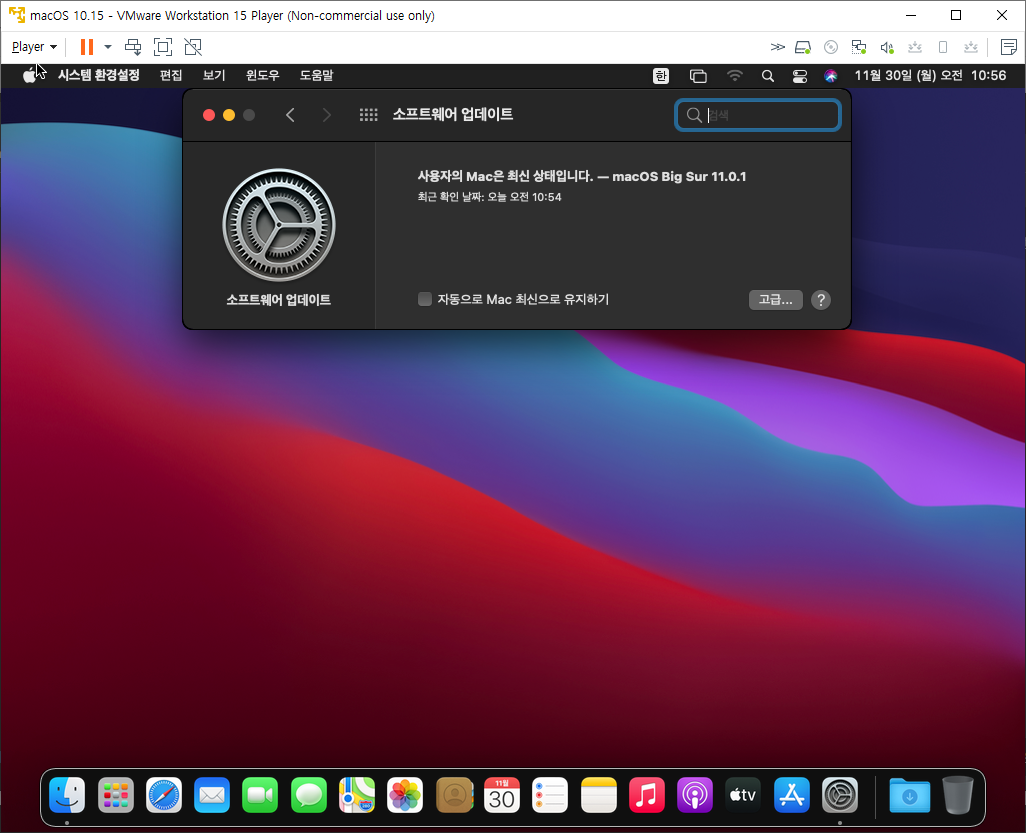This screenshot has width=1026, height=833.
Task: Open Spotlight search in menu bar
Action: click(768, 76)
